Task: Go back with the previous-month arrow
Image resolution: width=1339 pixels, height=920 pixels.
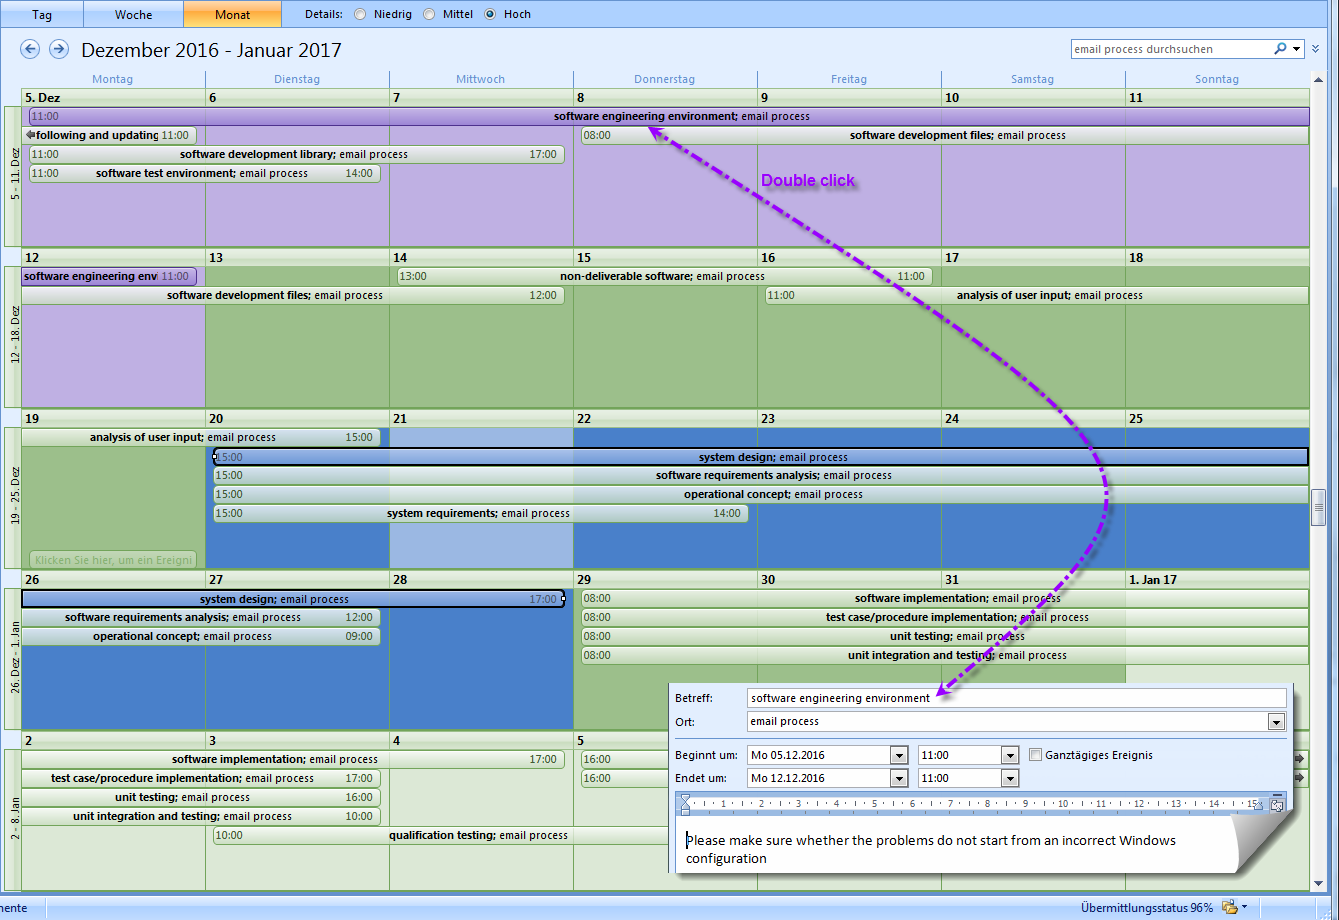Action: tap(30, 49)
